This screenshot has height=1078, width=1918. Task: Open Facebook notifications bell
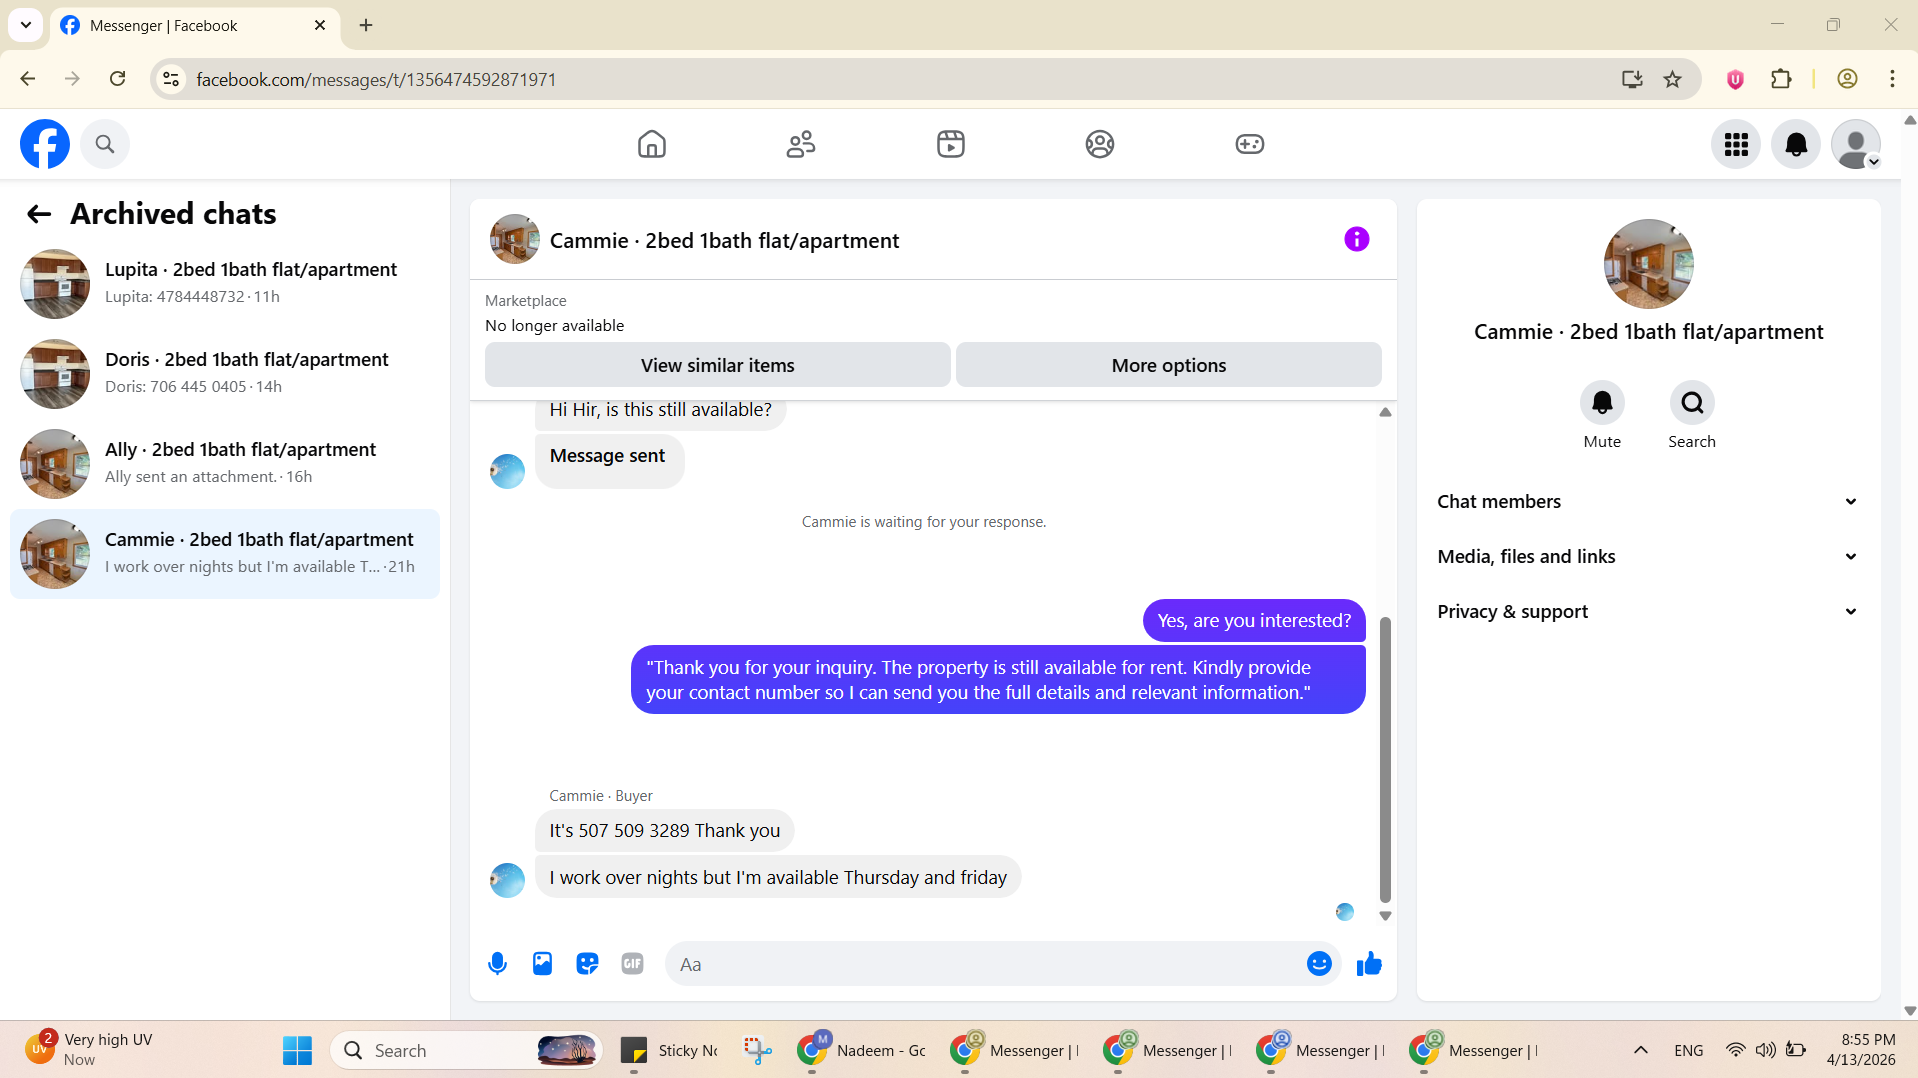pos(1796,145)
